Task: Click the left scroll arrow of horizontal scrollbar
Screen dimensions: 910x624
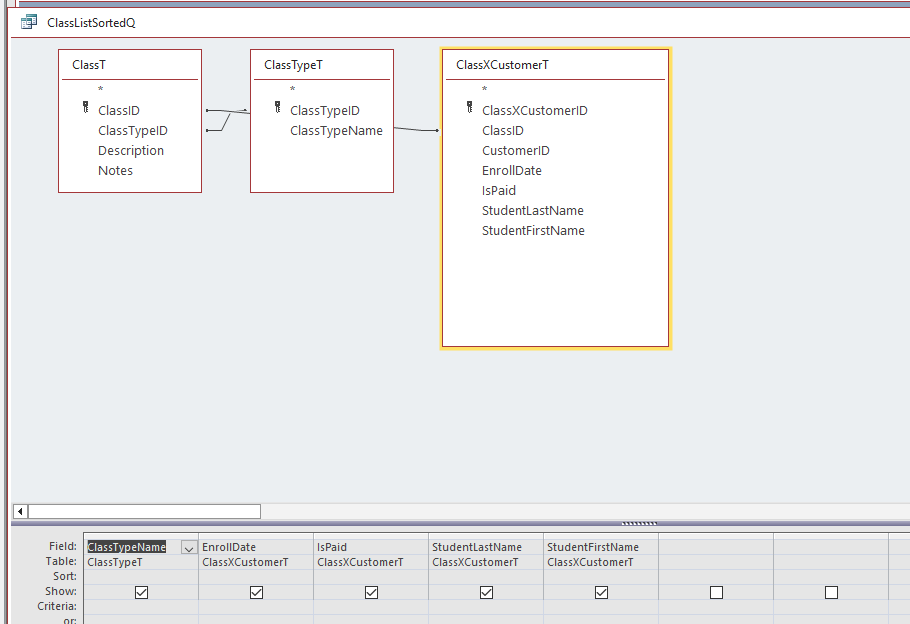Action: [21, 511]
